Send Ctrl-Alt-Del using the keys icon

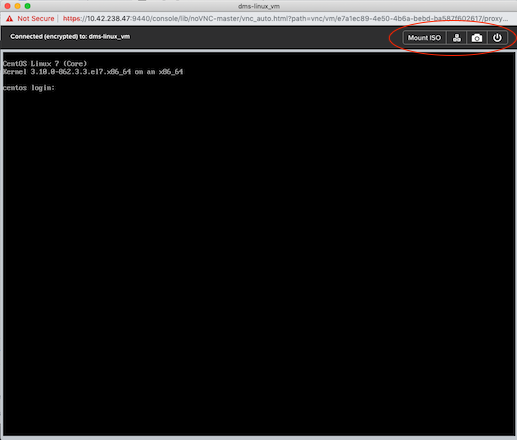click(456, 38)
